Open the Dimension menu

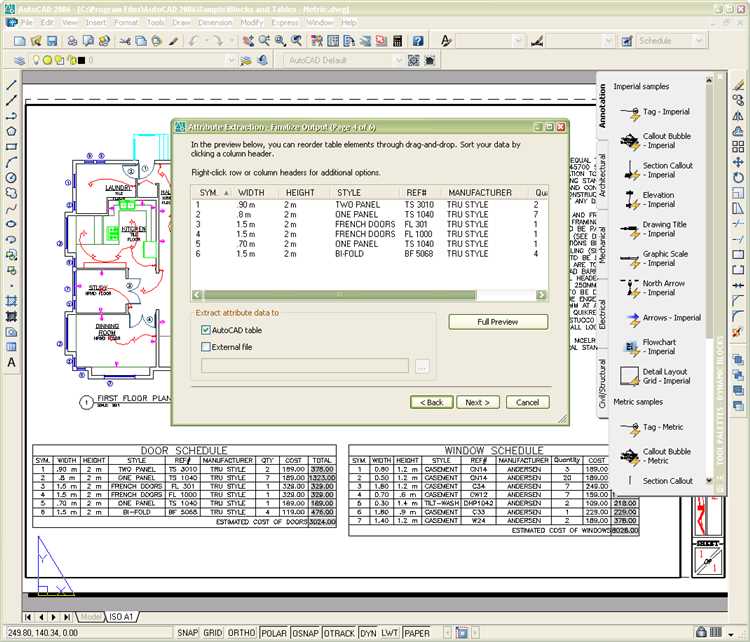[215, 22]
